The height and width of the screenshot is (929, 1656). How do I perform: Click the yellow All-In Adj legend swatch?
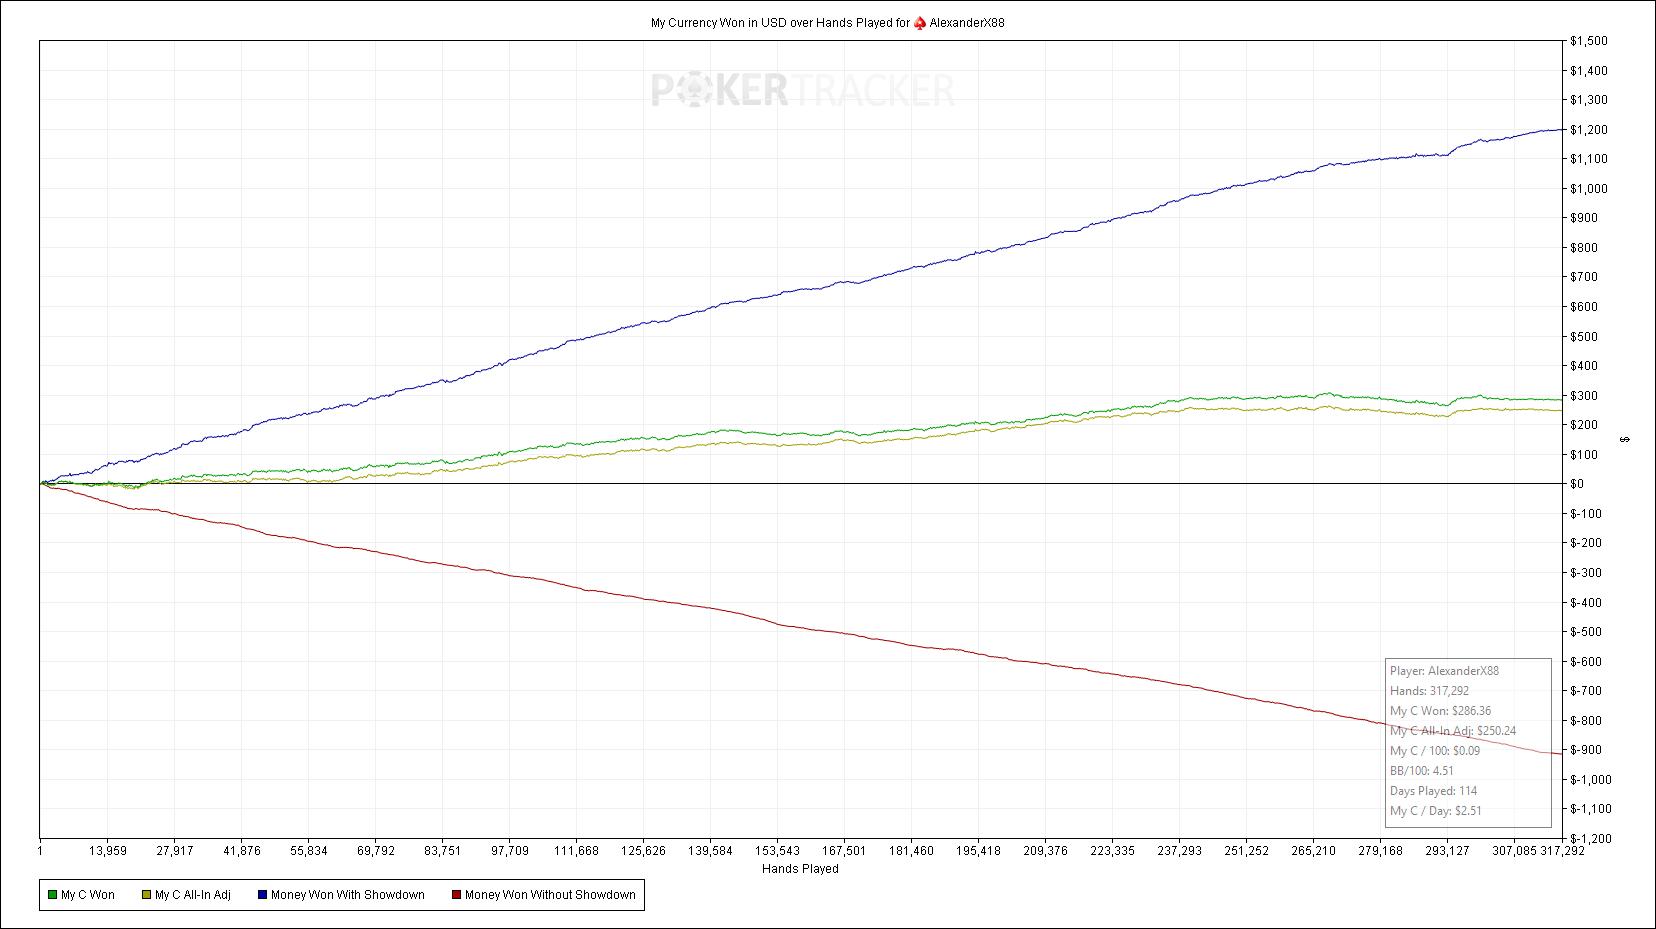[146, 895]
